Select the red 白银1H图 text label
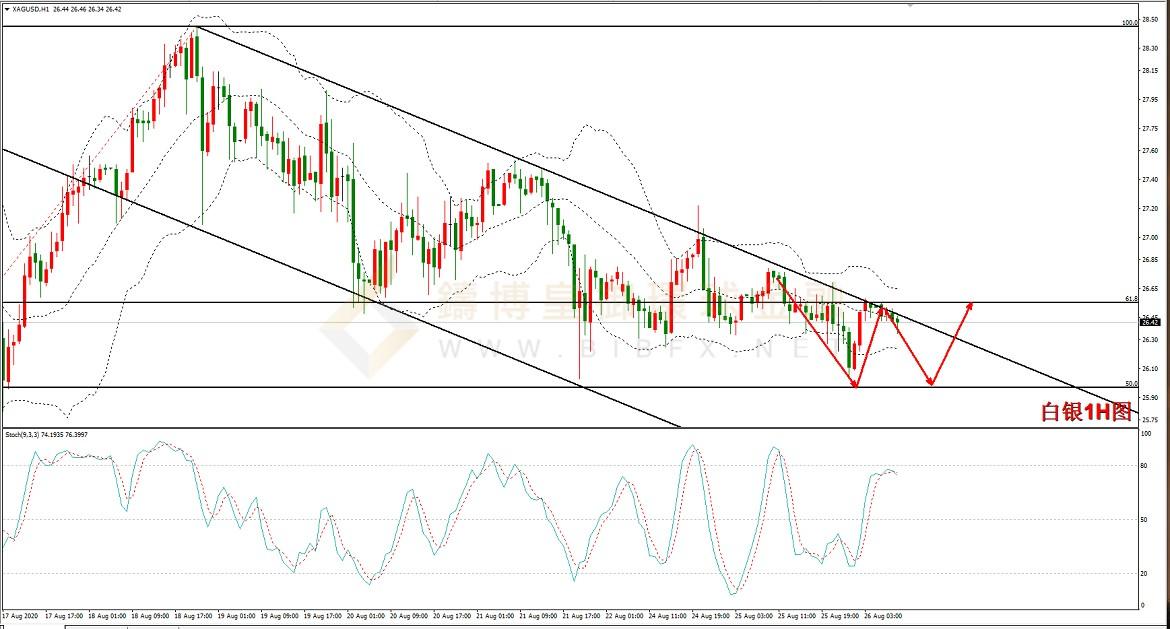This screenshot has height=629, width=1170. click(x=1086, y=412)
